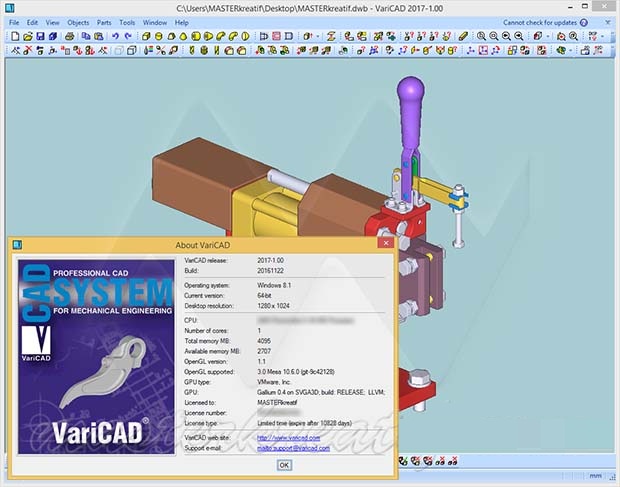Expand dropdown arrow beside red shaded cube icon
Viewport: 620px width, 487px height.
[x=548, y=36]
